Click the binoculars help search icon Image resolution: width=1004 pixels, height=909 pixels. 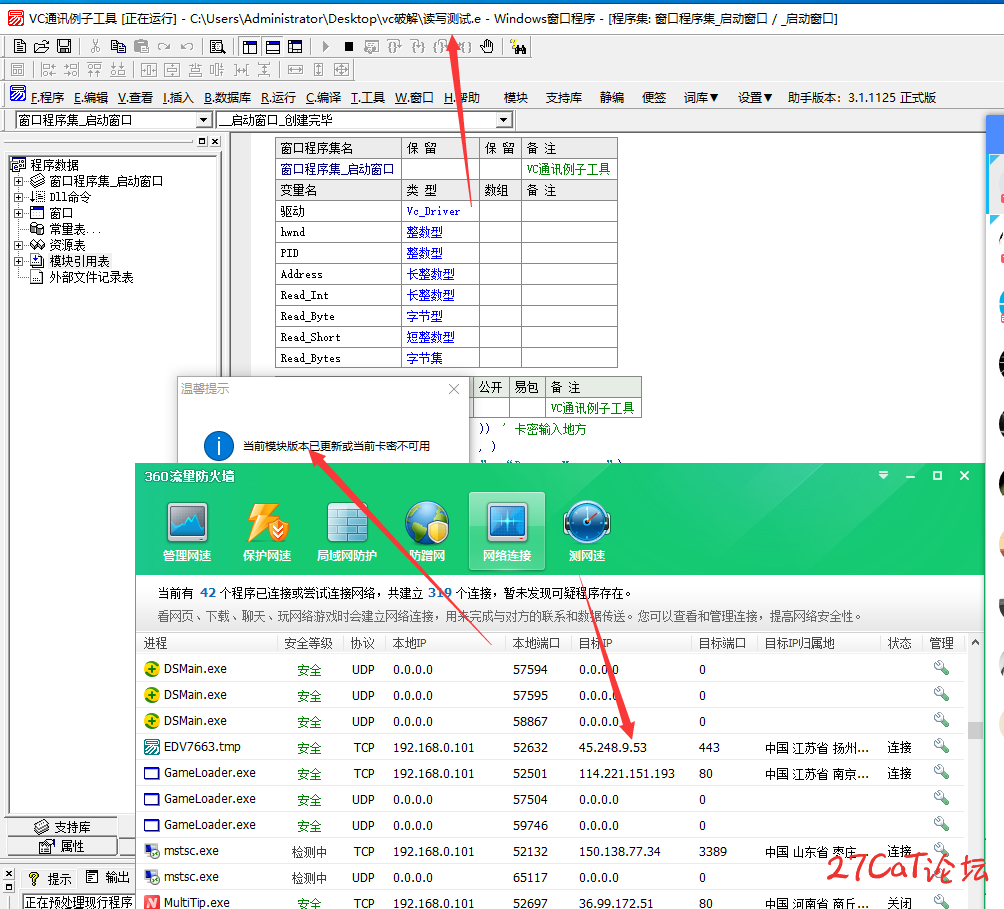coord(518,47)
